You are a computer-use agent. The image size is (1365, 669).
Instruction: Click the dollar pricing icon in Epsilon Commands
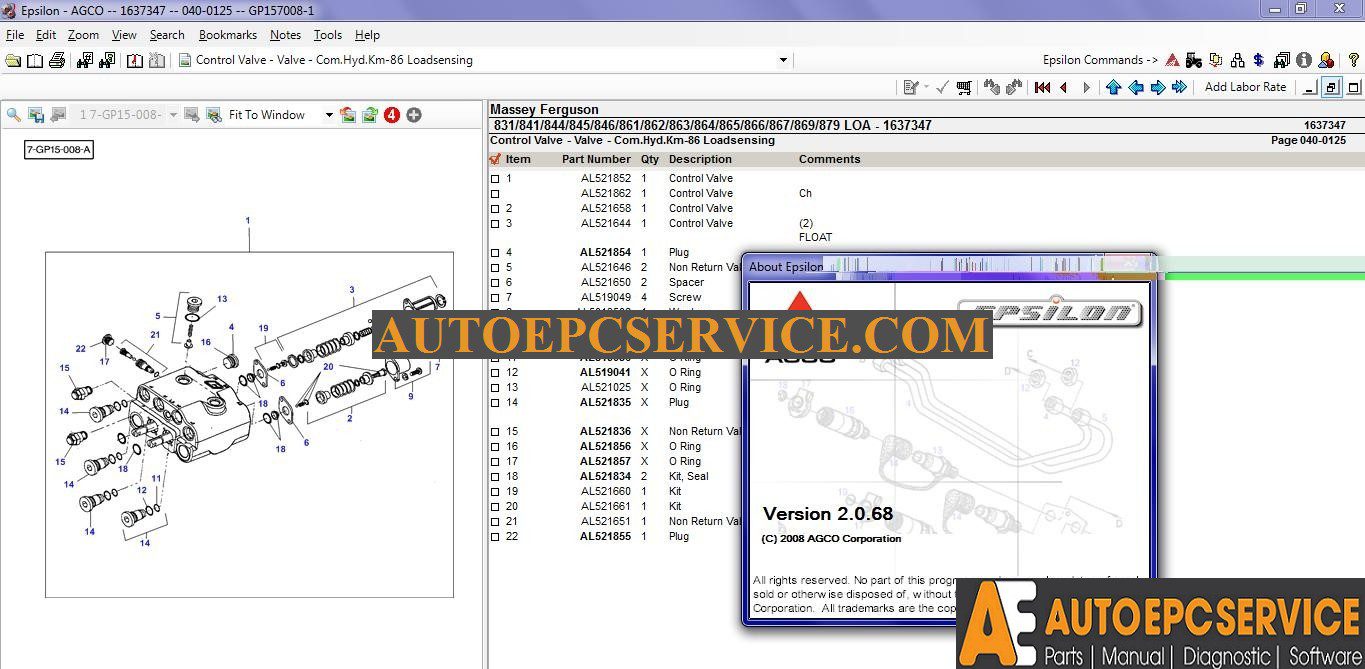[1258, 60]
